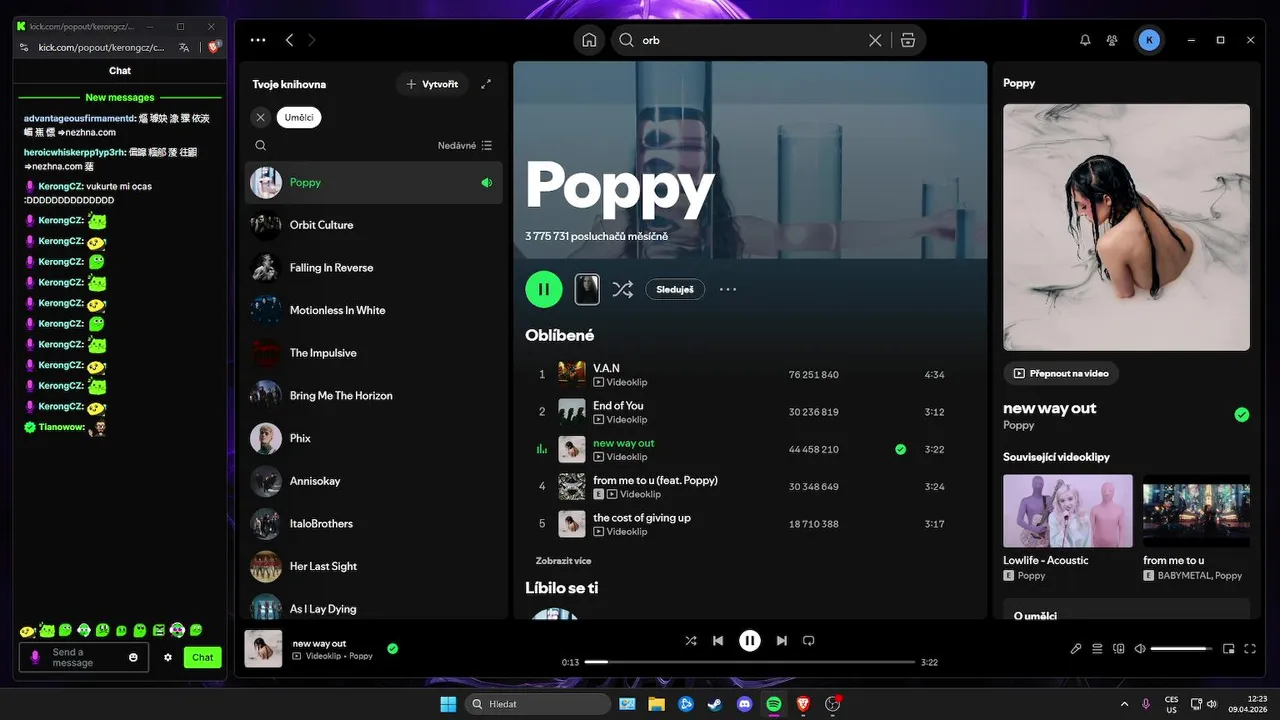The image size is (1280, 720).
Task: Select Falling In Reverse in the library
Action: 374,268
